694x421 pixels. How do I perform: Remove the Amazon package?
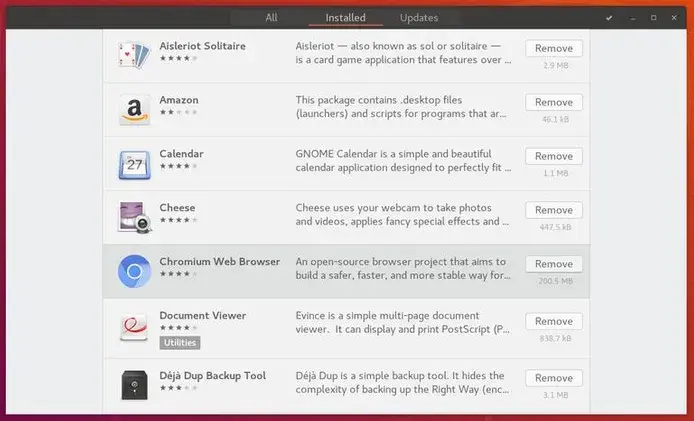pyautogui.click(x=554, y=102)
